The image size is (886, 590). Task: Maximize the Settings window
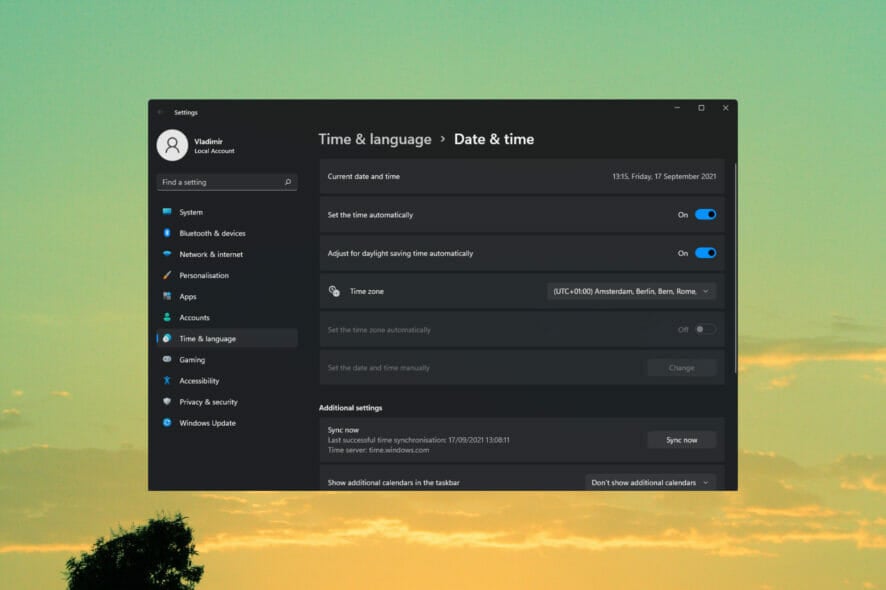(701, 107)
